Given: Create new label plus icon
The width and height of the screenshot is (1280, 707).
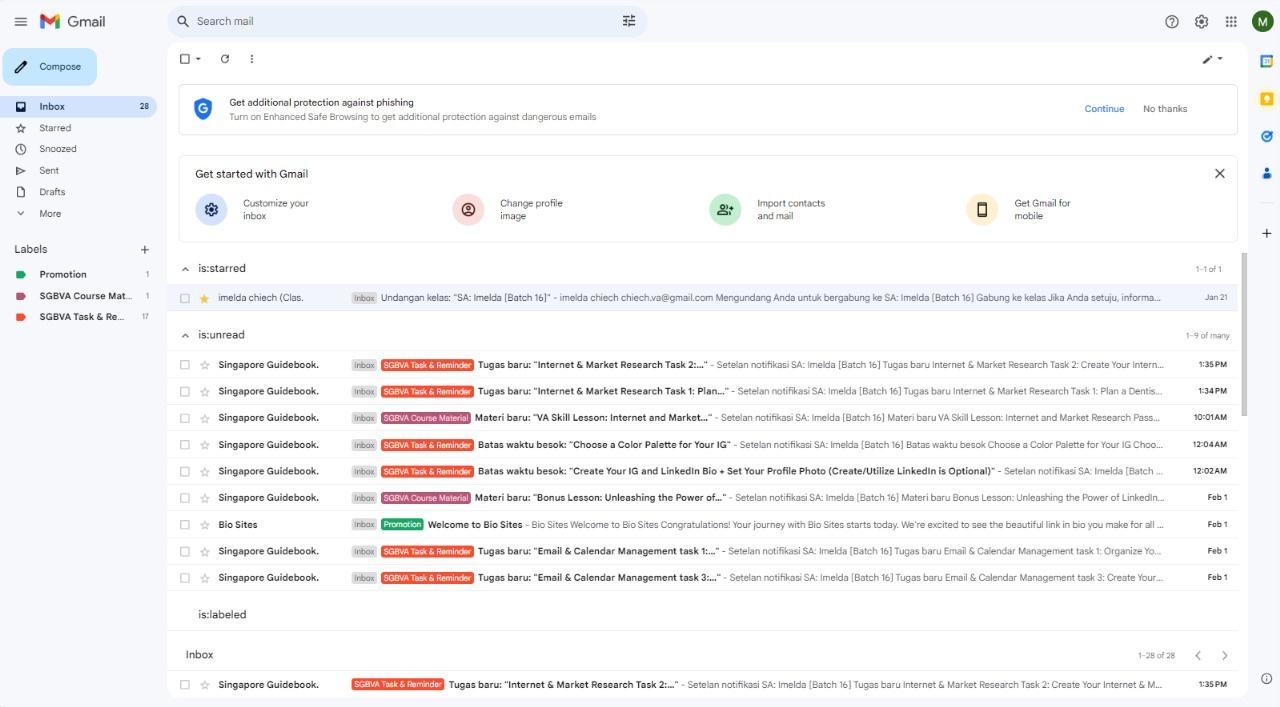Looking at the screenshot, I should pos(144,249).
